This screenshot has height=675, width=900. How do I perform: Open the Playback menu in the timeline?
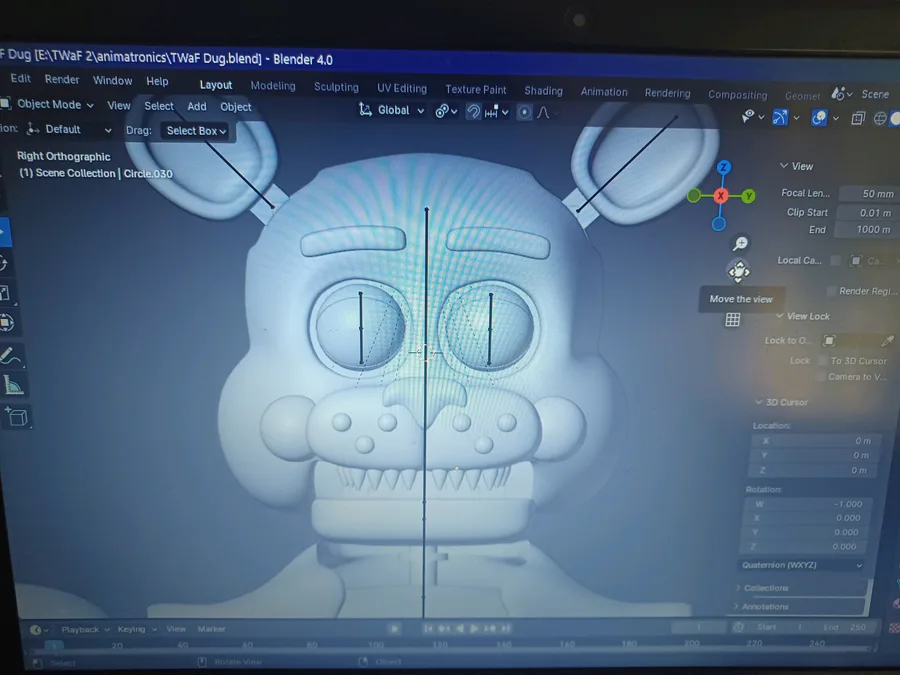84,630
